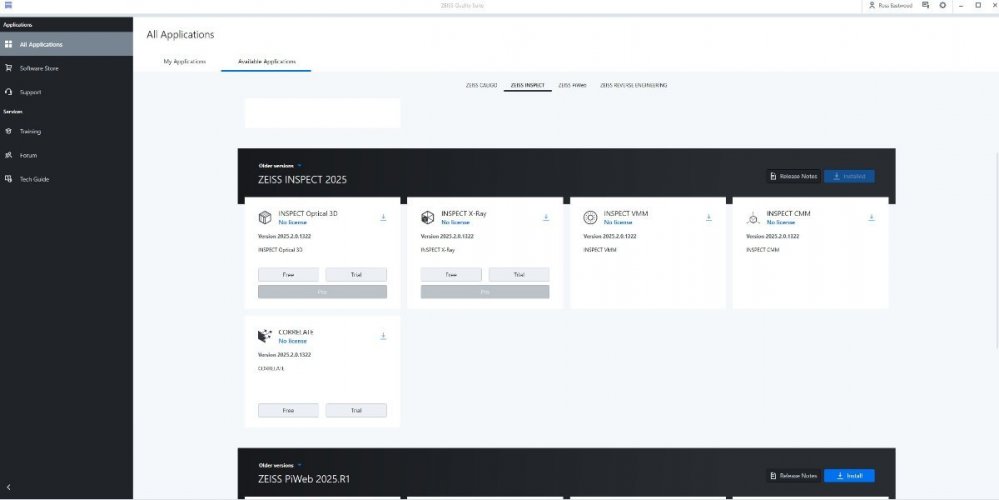Open the notifications icon in title bar

point(926,5)
